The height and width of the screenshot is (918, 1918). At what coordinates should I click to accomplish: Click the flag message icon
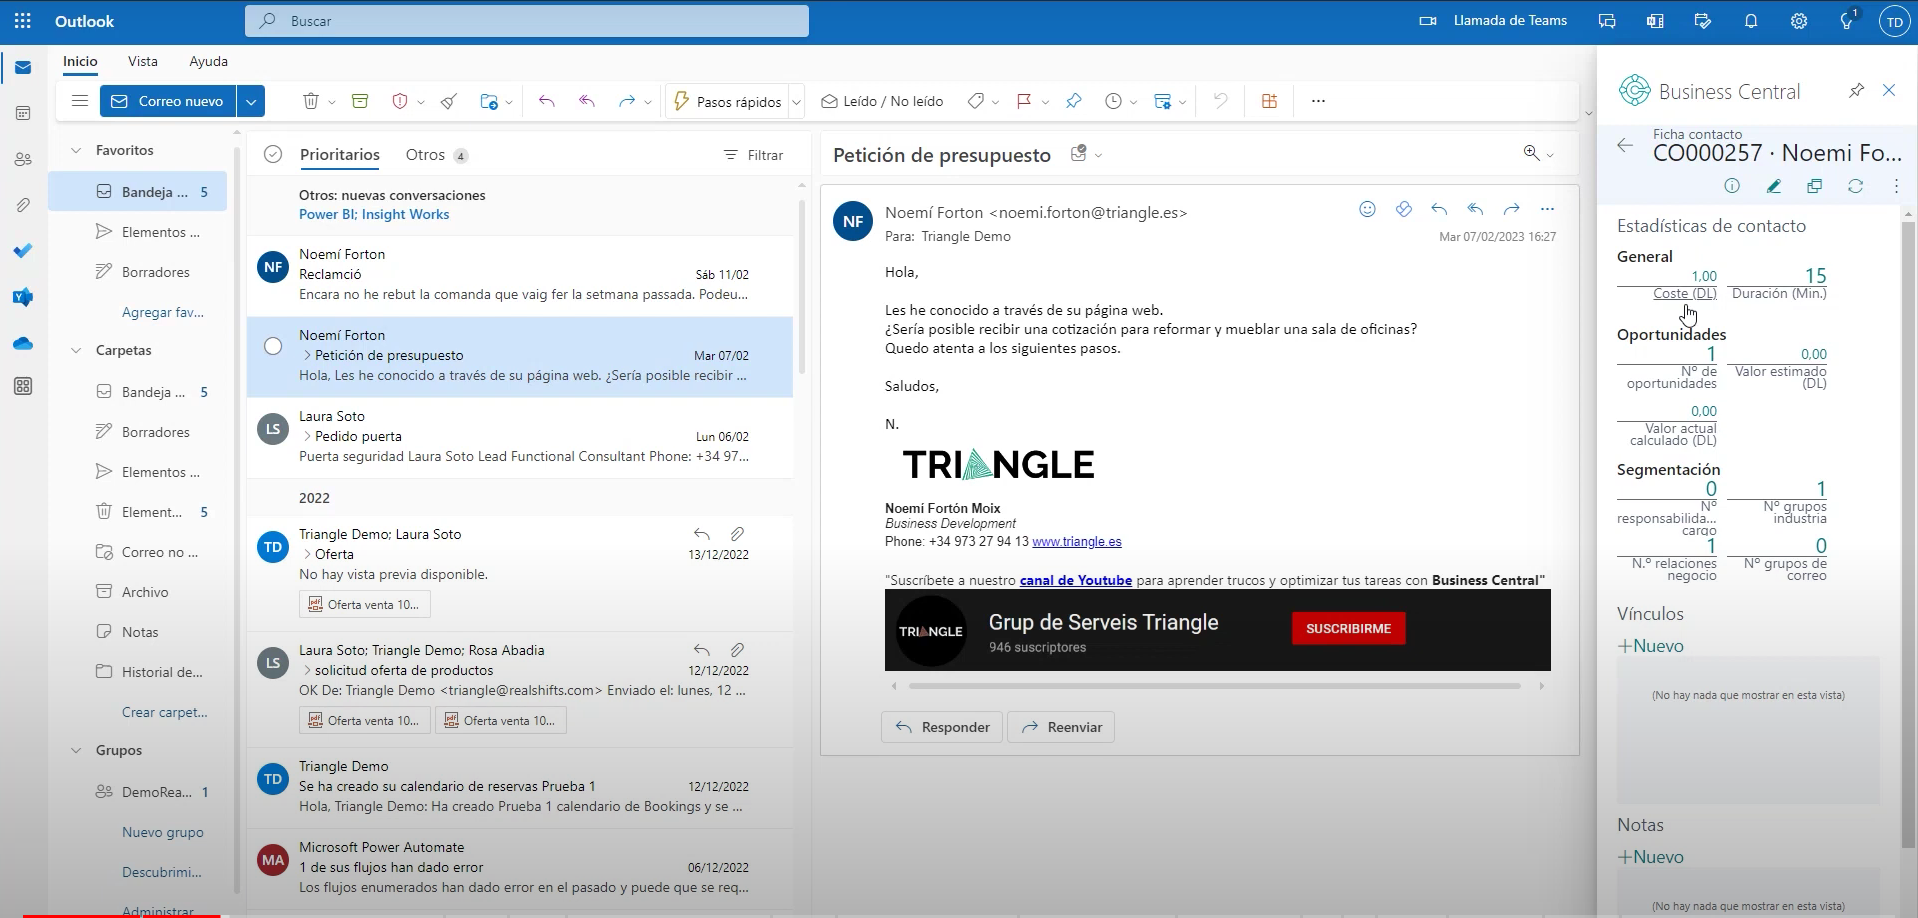[x=1024, y=101]
